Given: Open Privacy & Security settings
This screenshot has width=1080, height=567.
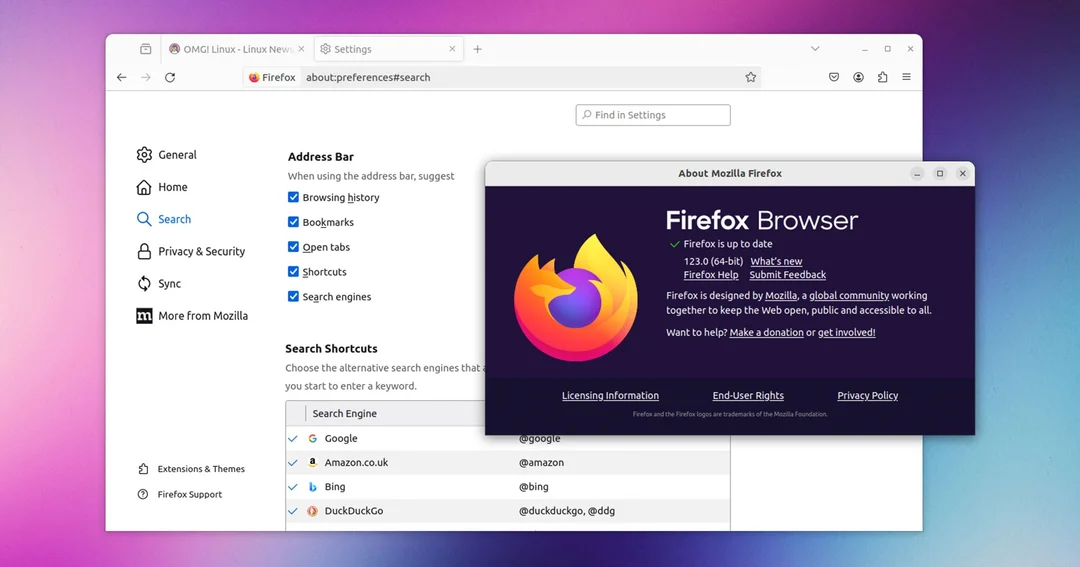Looking at the screenshot, I should click(191, 251).
